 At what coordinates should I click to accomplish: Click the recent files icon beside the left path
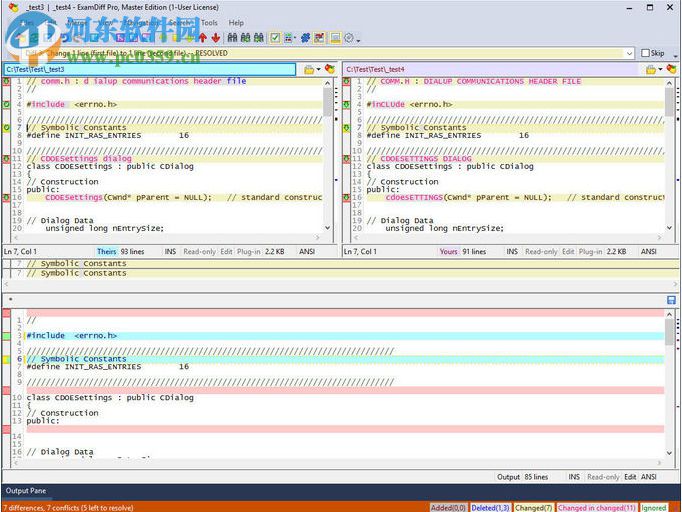click(329, 70)
